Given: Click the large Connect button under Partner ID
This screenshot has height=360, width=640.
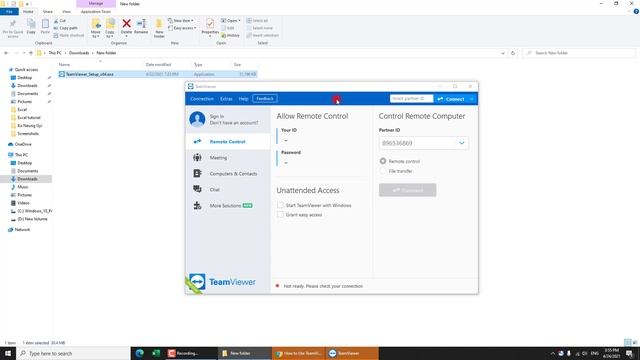Looking at the screenshot, I should (407, 190).
